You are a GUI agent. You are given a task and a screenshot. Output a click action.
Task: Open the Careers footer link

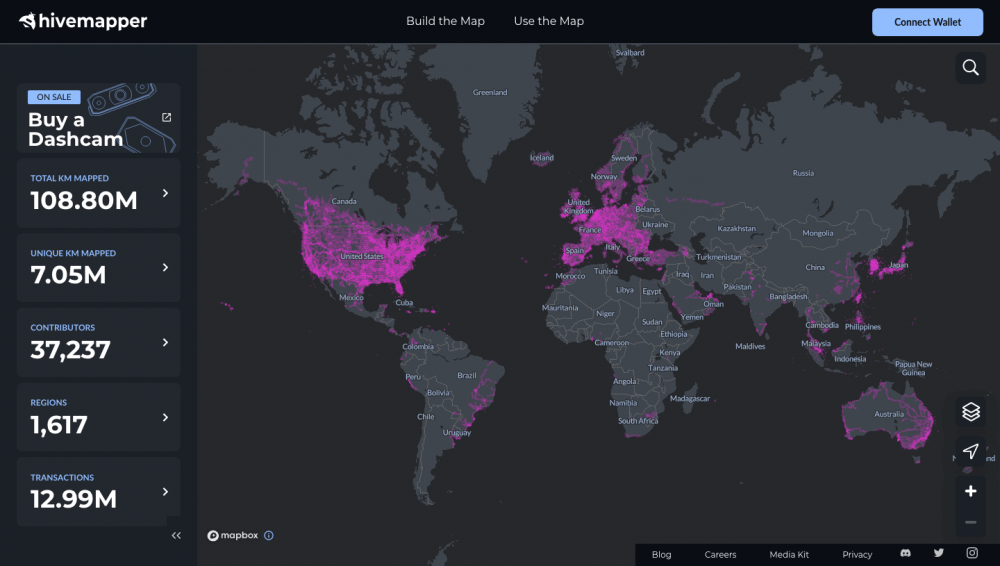[720, 555]
